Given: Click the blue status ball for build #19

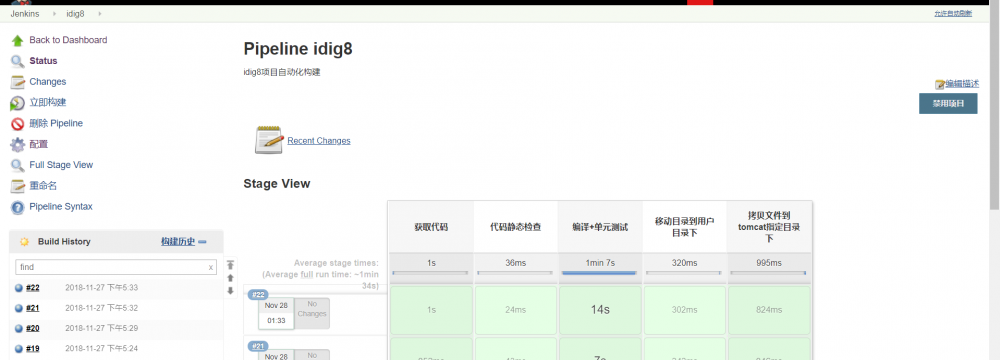Looking at the screenshot, I should (19, 349).
